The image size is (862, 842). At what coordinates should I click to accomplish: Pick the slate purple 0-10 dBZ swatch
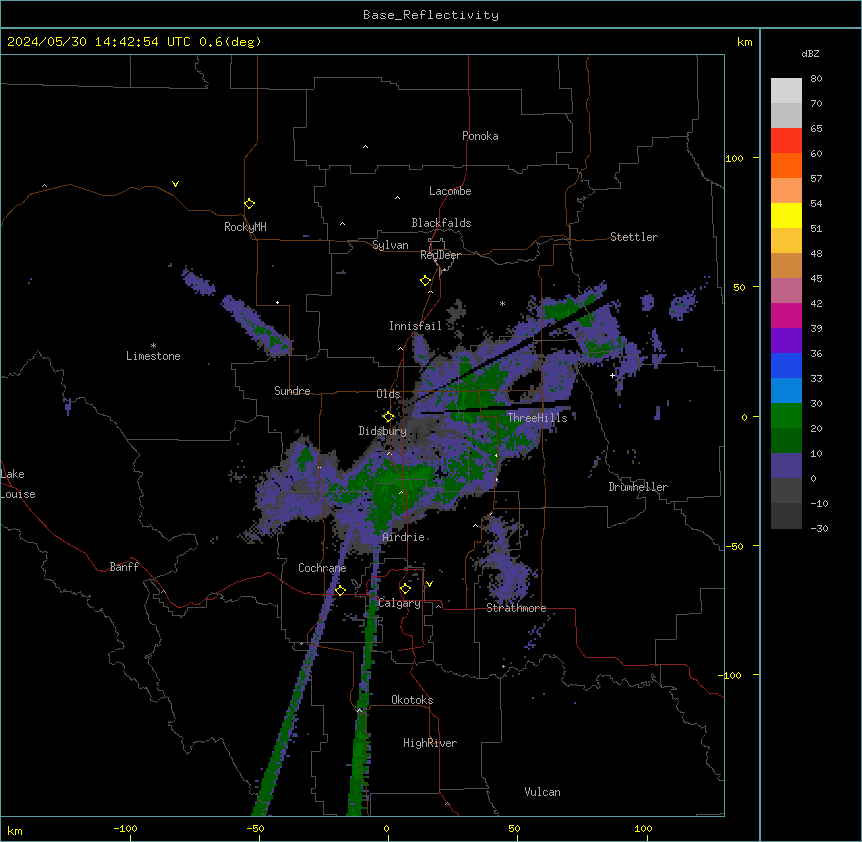786,466
